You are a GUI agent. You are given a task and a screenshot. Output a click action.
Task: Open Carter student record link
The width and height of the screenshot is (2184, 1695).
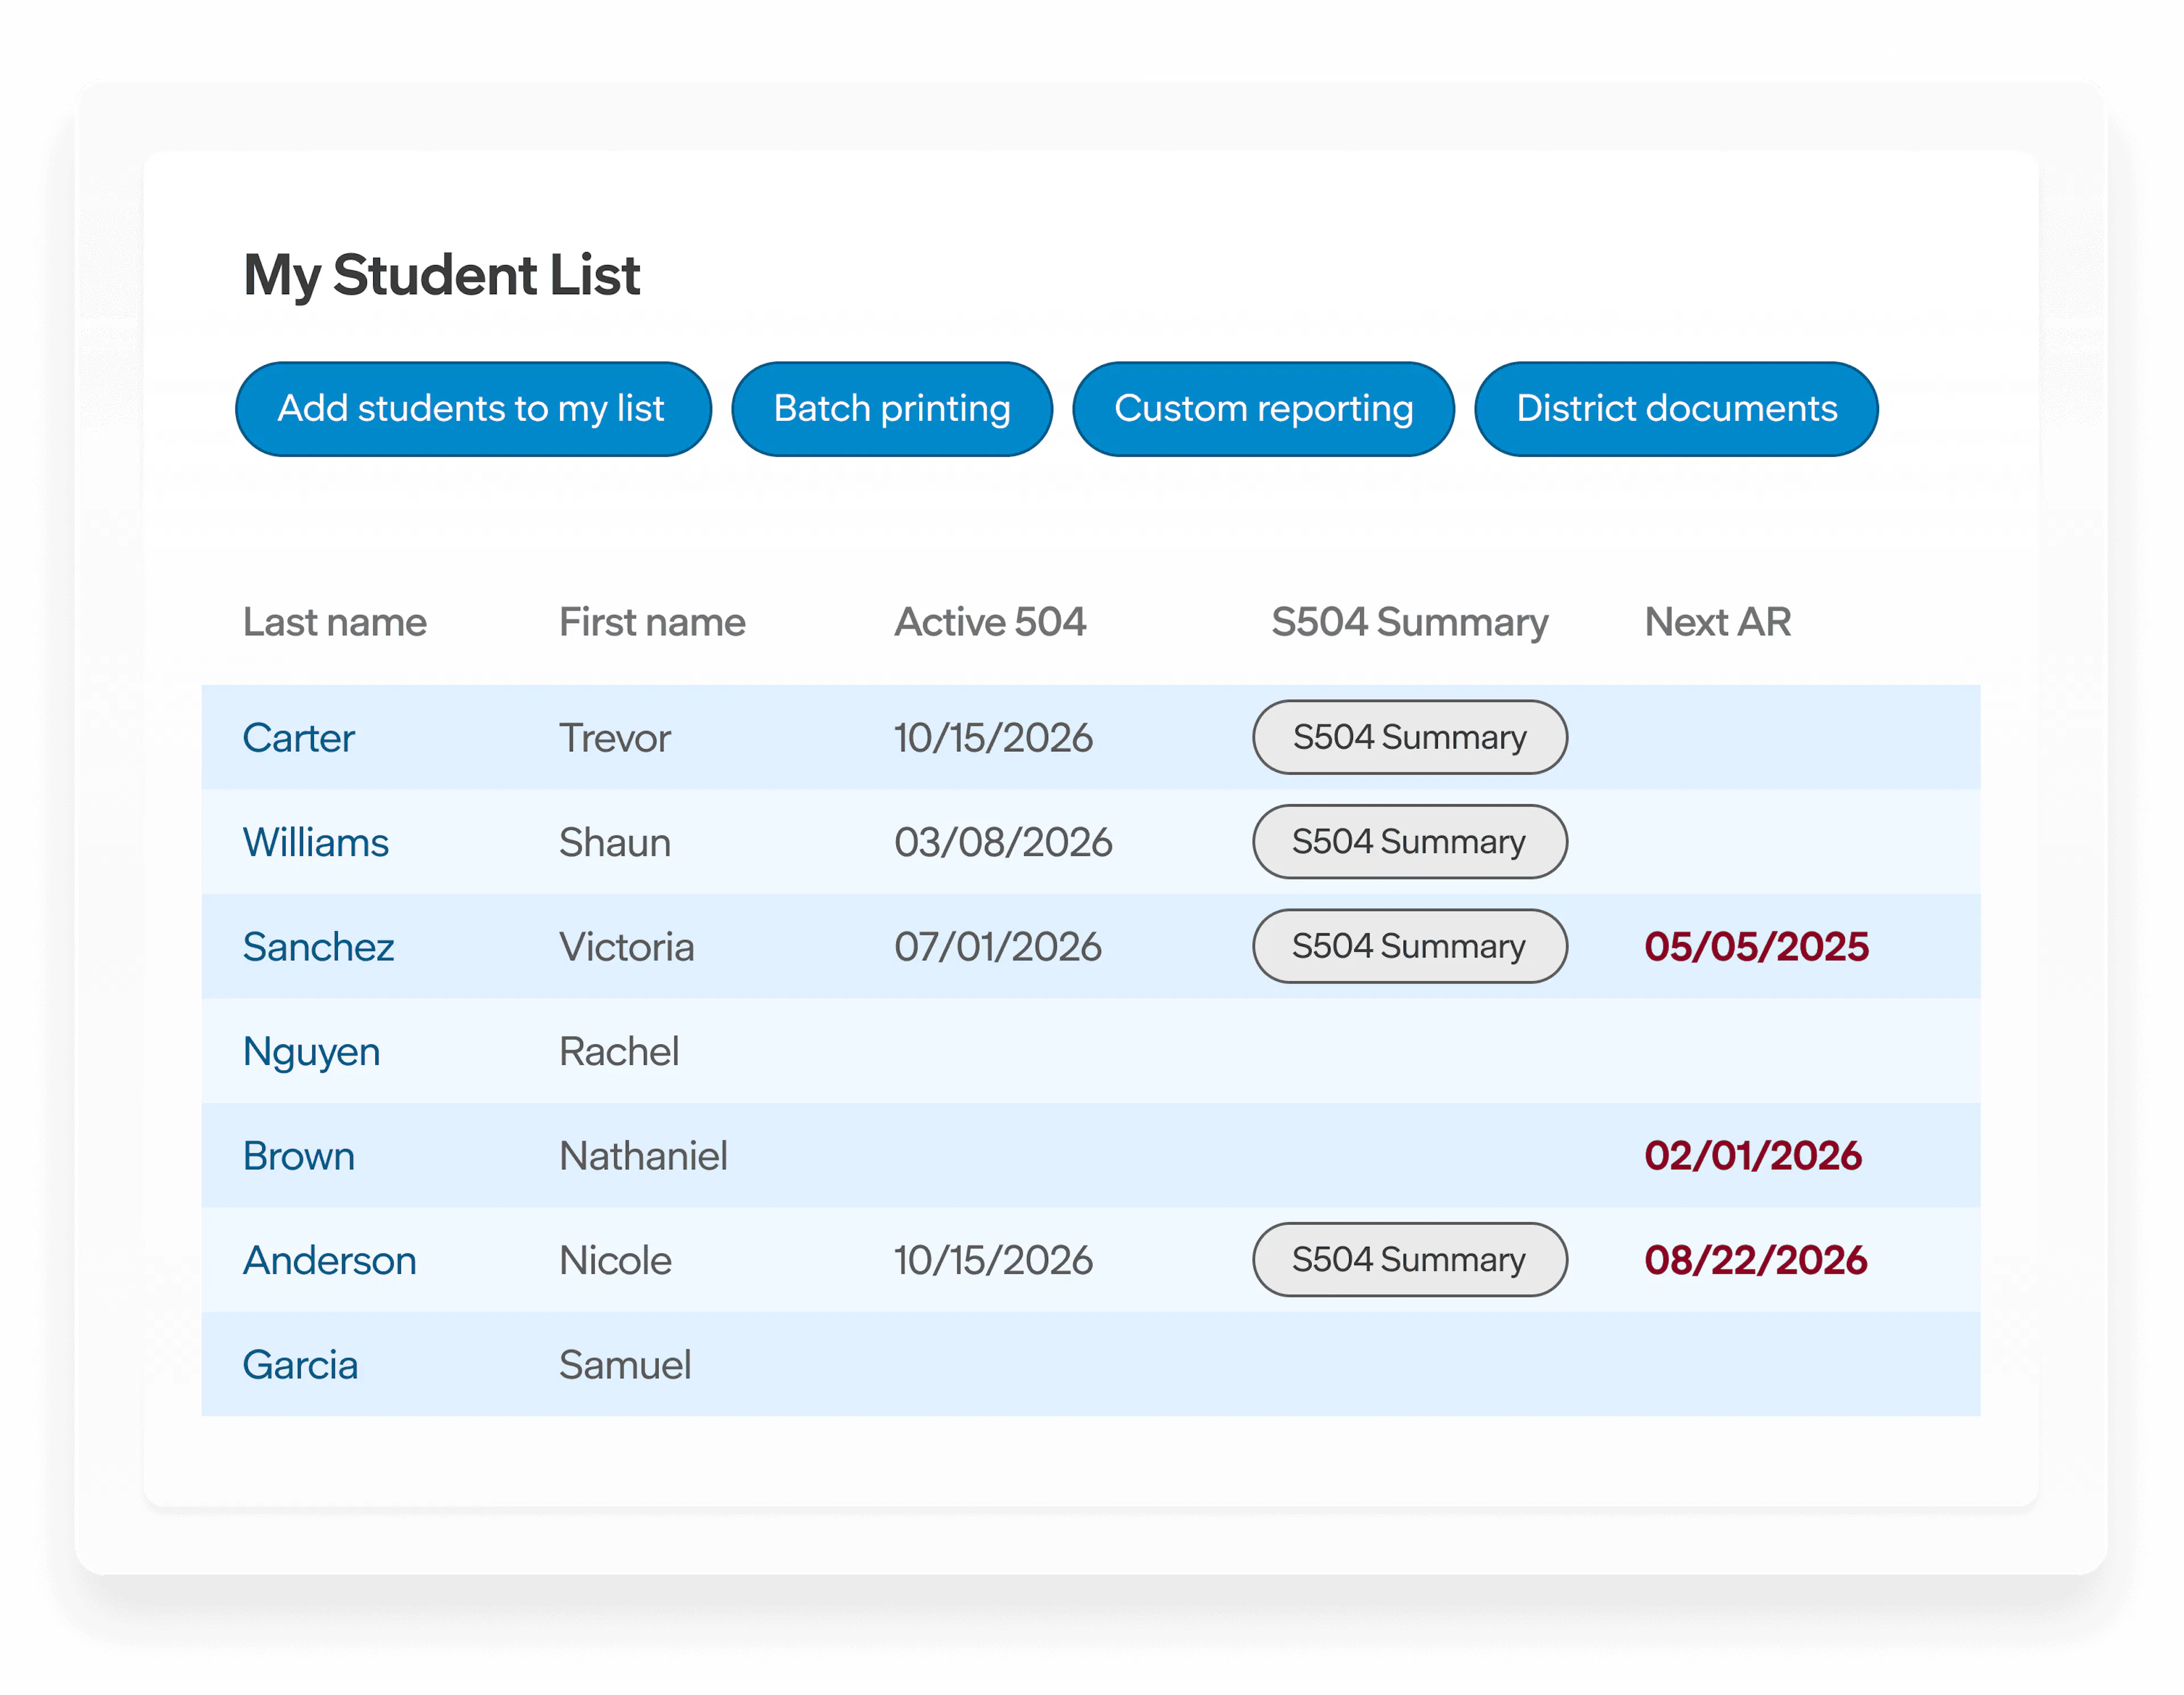click(x=298, y=738)
